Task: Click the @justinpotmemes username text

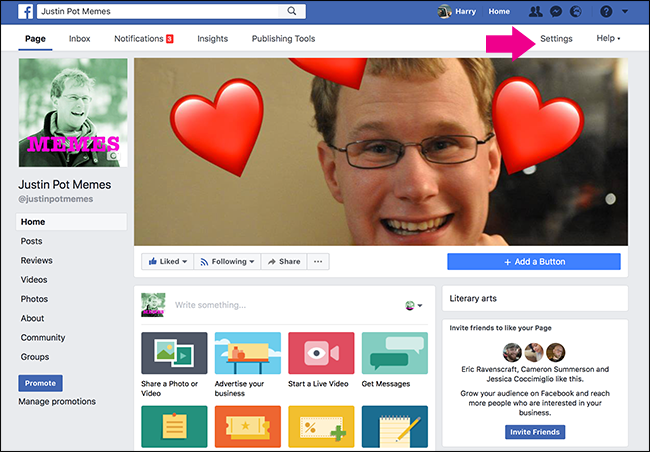Action: point(56,199)
